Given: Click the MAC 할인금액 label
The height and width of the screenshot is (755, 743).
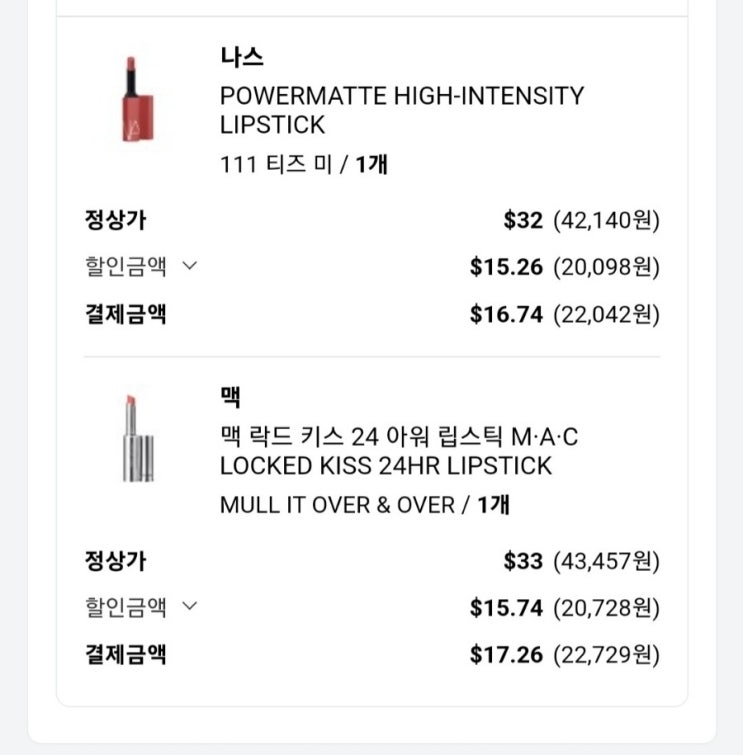Looking at the screenshot, I should coord(126,607).
